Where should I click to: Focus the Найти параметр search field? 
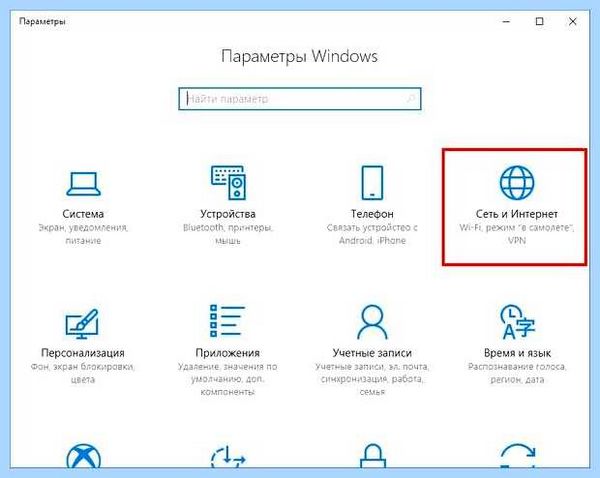[300, 99]
